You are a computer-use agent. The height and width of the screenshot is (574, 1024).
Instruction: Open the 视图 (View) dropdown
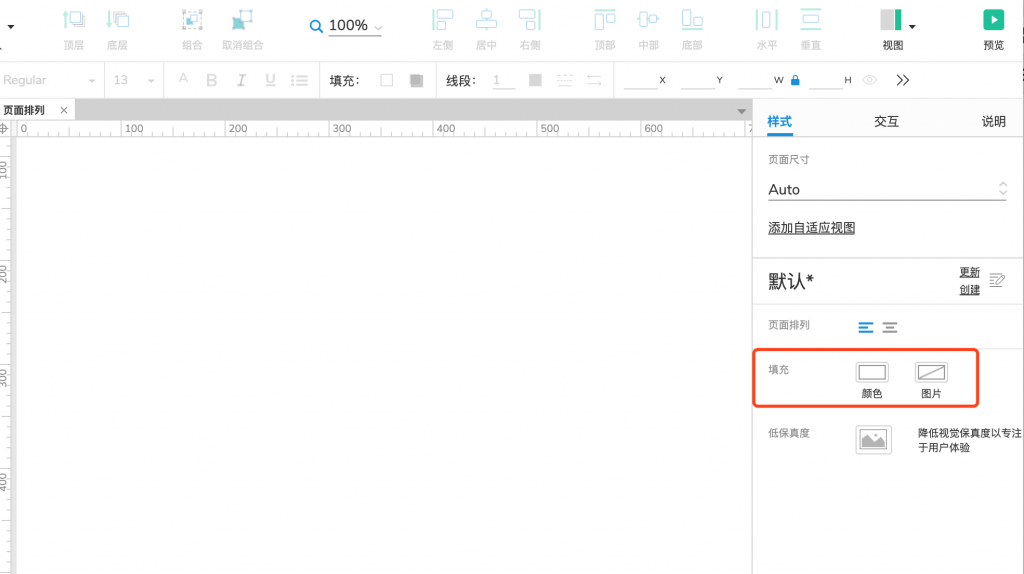892,22
